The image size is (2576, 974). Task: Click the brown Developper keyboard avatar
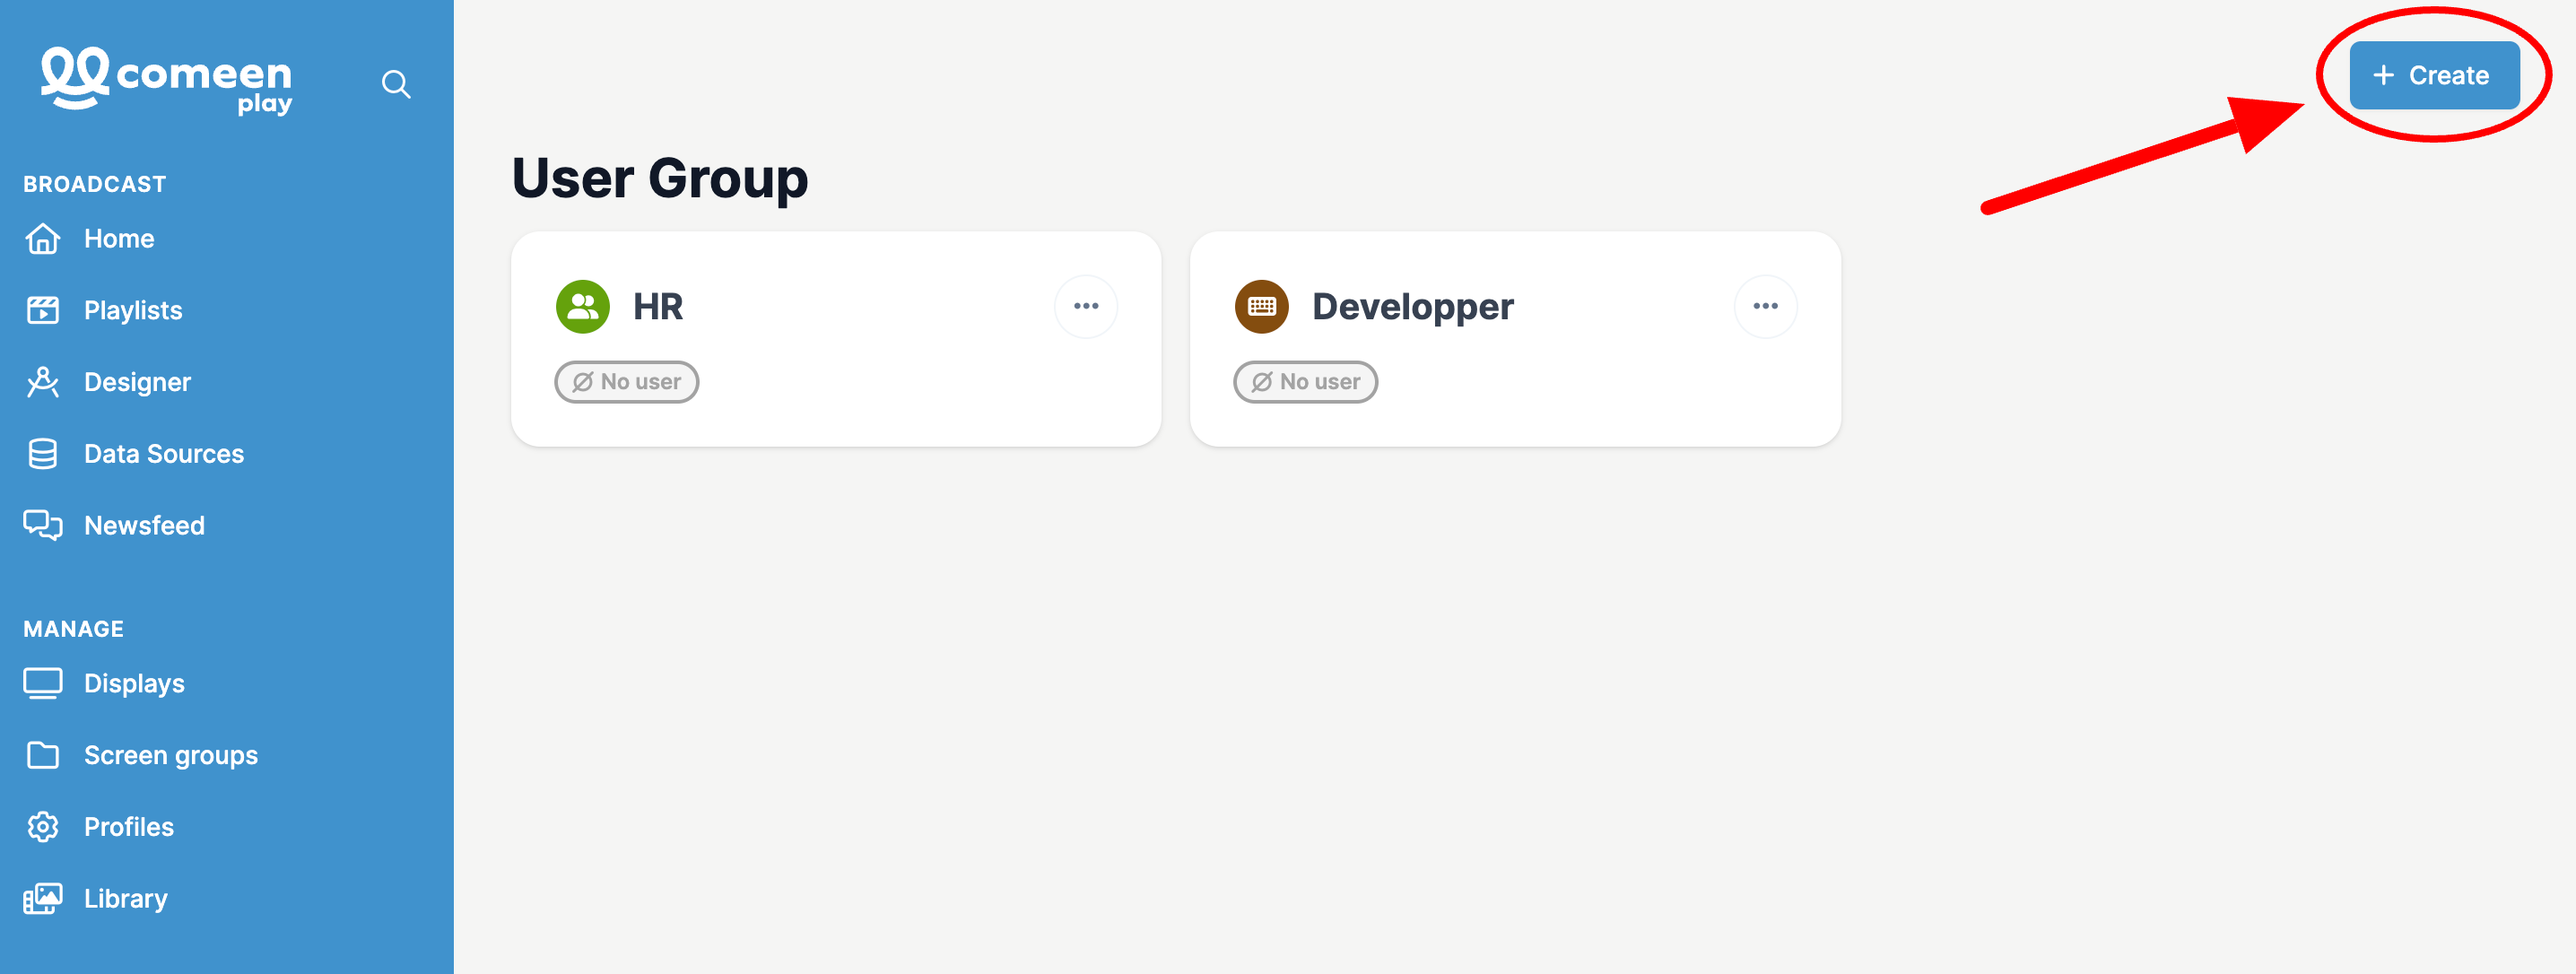pyautogui.click(x=1262, y=307)
